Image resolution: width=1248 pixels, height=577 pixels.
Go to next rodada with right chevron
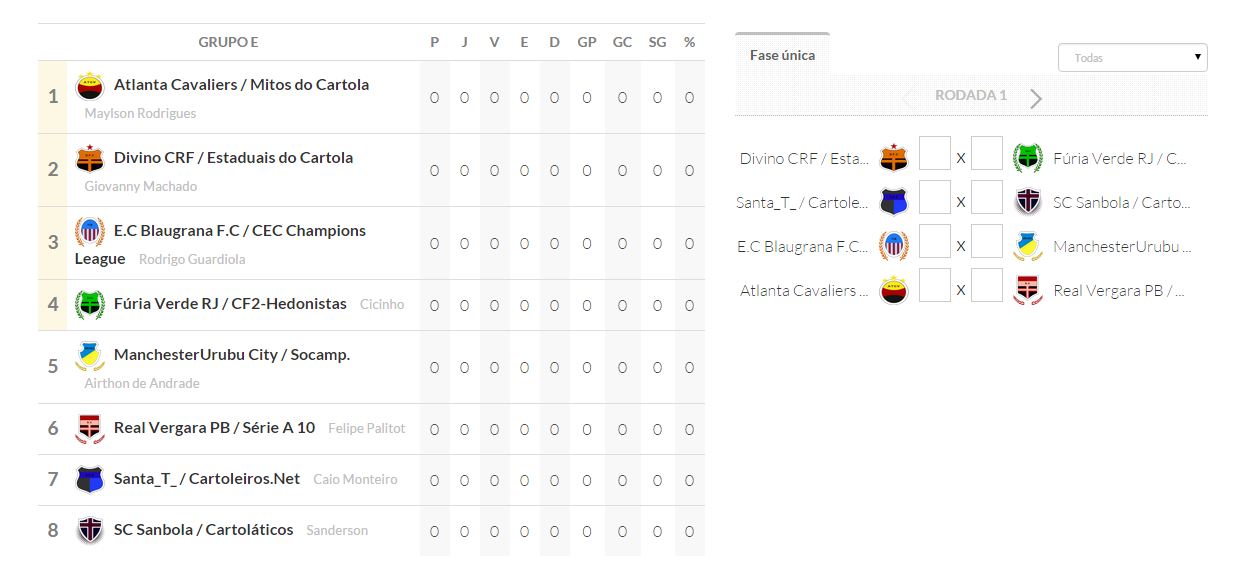pyautogui.click(x=1036, y=98)
